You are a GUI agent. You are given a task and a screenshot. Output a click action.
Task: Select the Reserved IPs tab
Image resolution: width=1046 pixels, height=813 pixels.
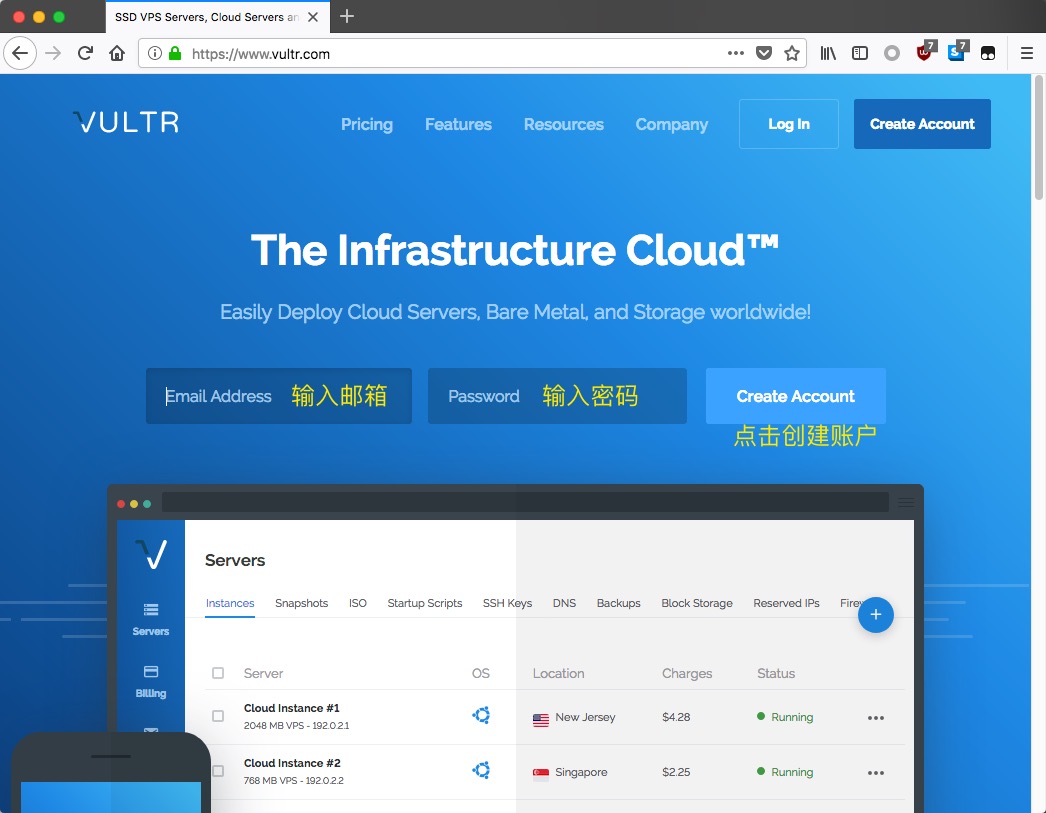787,603
